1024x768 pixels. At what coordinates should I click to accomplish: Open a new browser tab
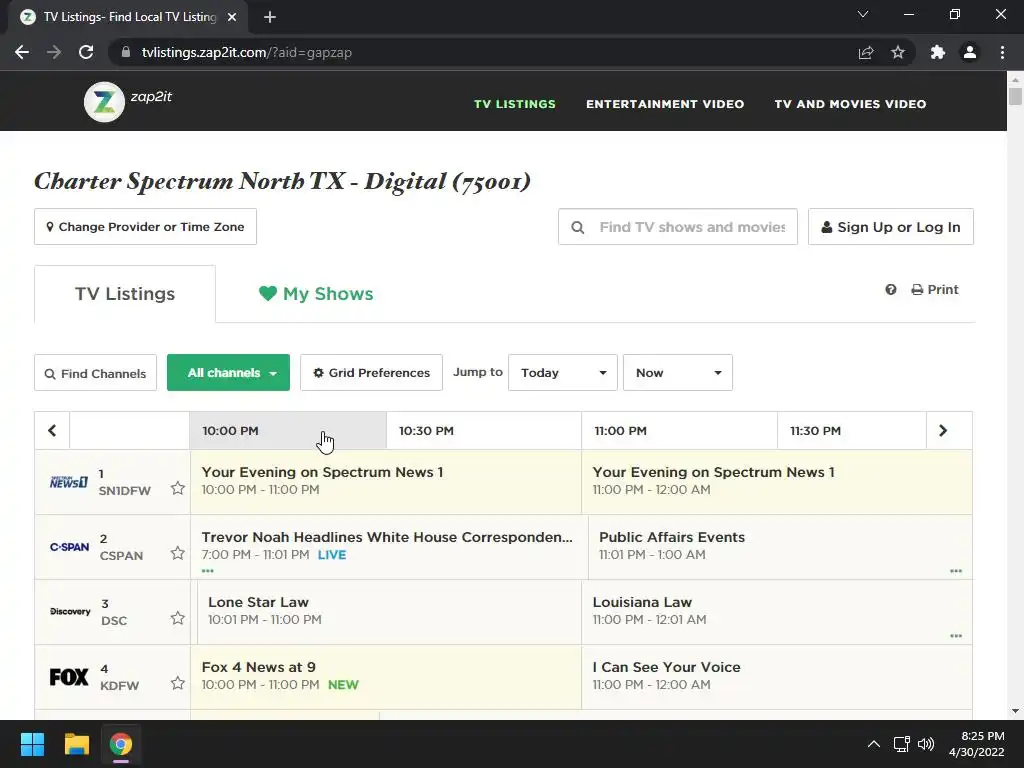tap(270, 17)
